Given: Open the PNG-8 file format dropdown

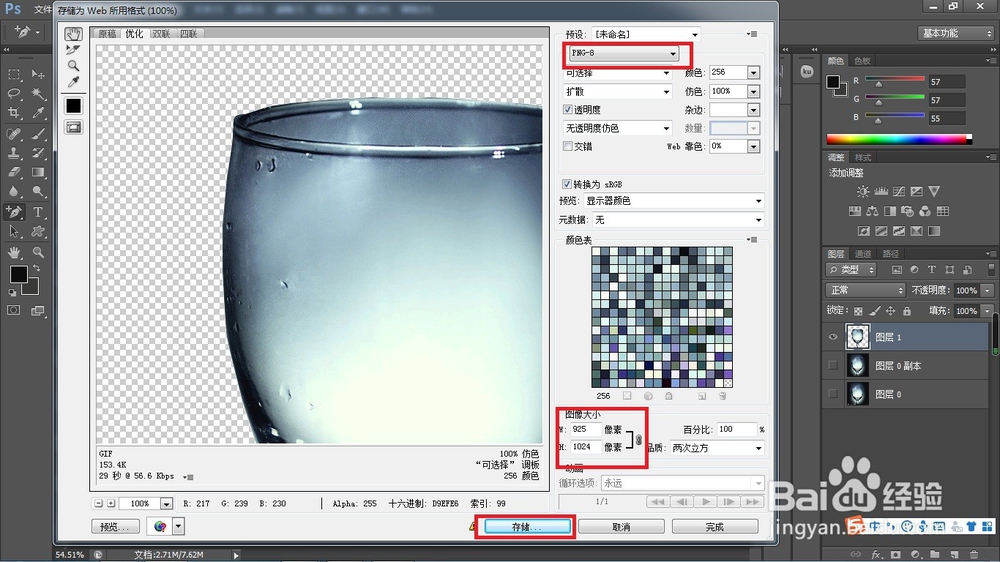Looking at the screenshot, I should click(623, 54).
